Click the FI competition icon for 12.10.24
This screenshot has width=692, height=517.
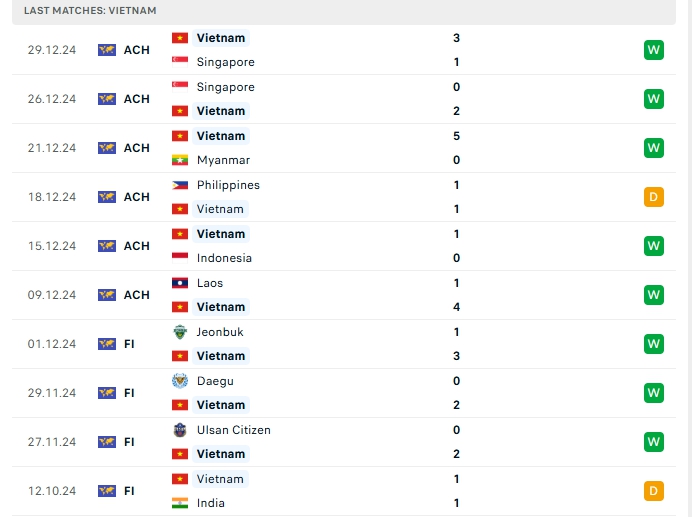[107, 491]
